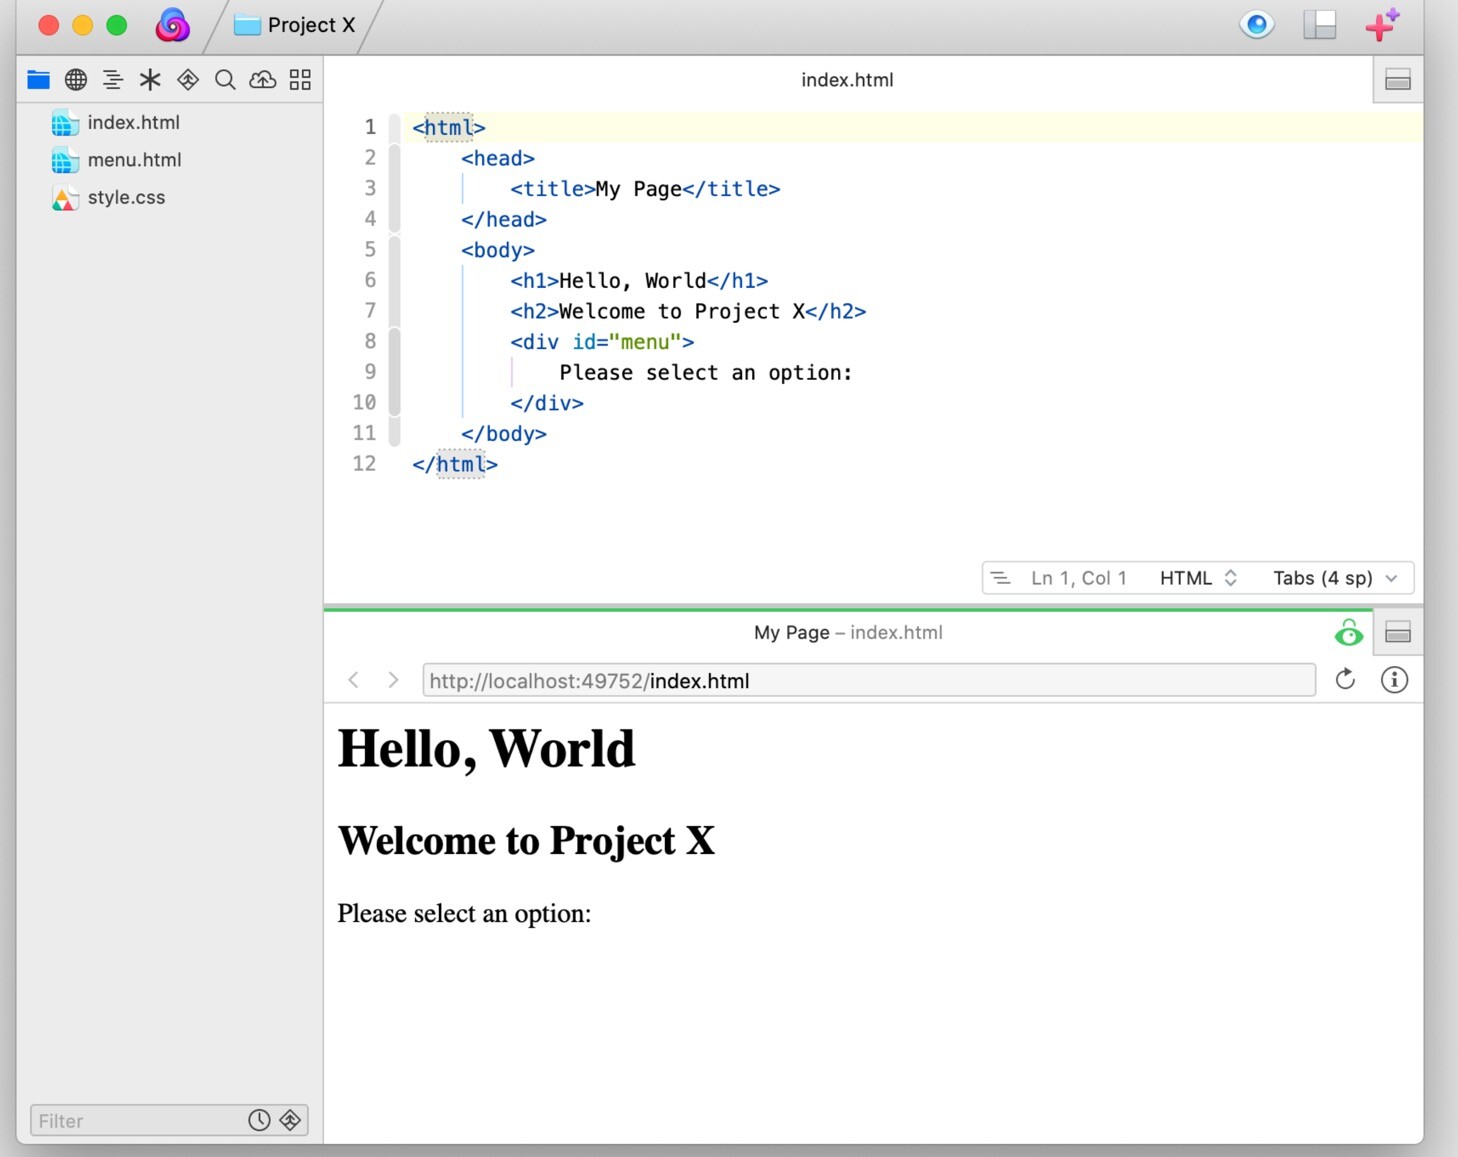Show the Symbols outline list icon
1458x1157 pixels.
point(113,80)
